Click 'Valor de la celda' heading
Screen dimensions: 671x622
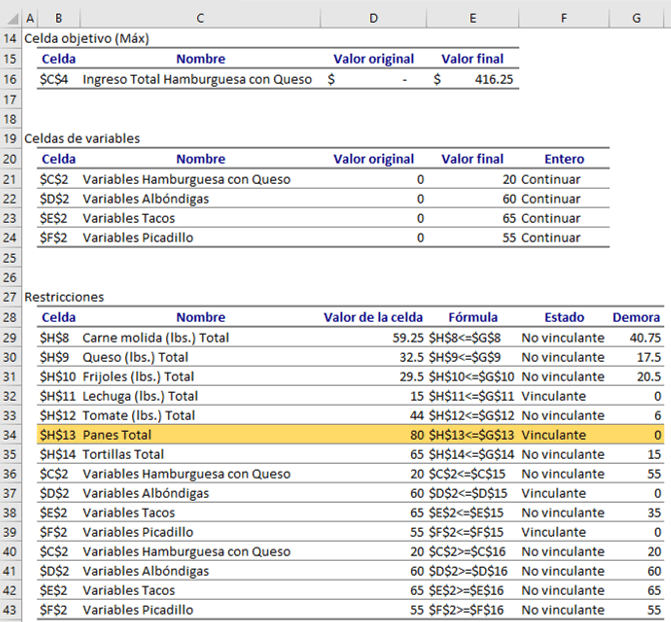coord(373,317)
